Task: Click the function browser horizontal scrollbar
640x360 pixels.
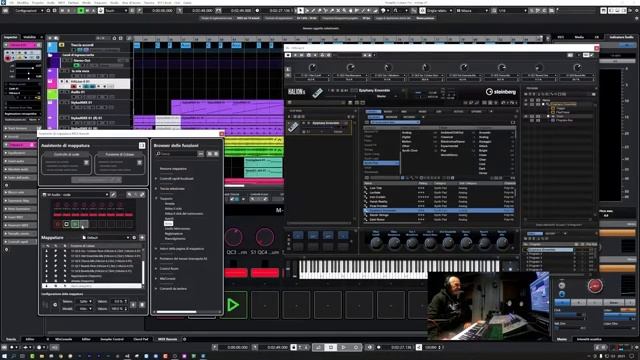Action: [x=176, y=312]
